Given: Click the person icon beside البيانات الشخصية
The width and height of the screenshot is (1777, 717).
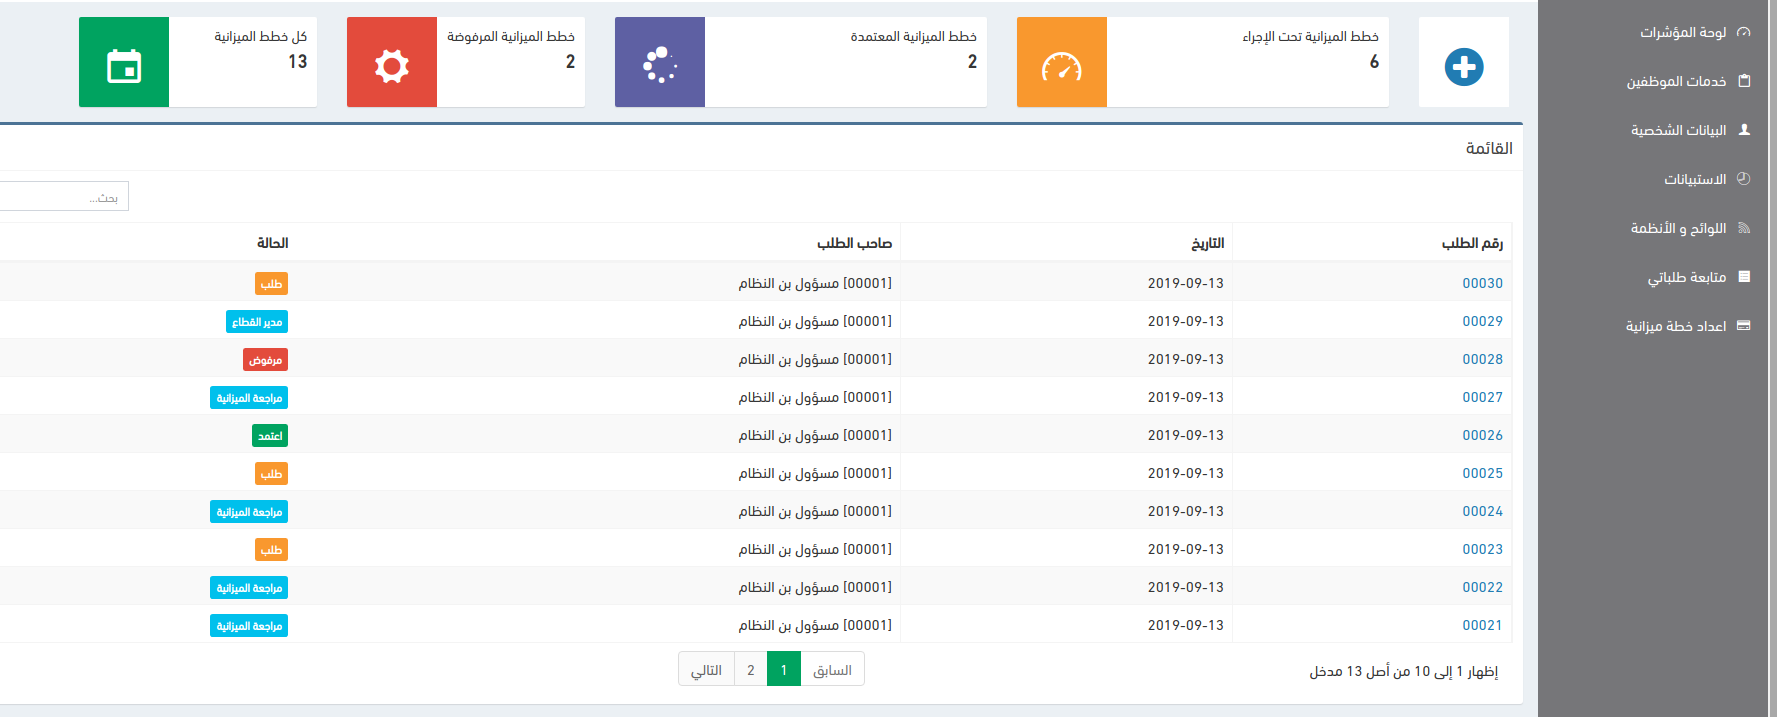Looking at the screenshot, I should pyautogui.click(x=1744, y=130).
